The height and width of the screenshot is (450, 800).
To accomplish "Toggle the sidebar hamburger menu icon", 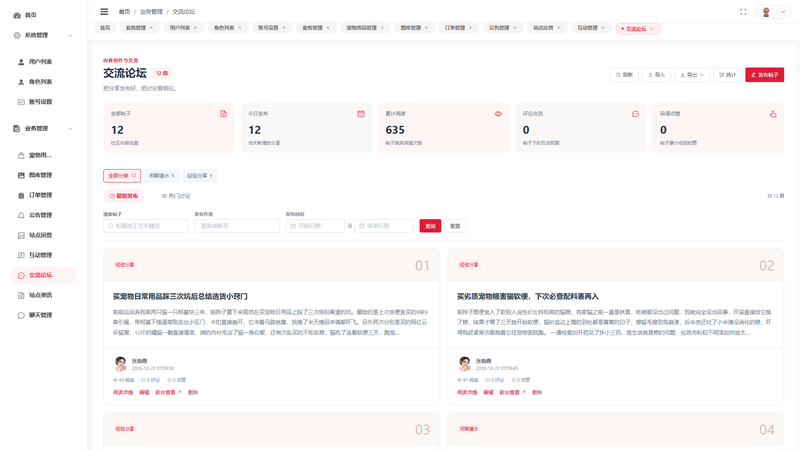I will tap(104, 12).
